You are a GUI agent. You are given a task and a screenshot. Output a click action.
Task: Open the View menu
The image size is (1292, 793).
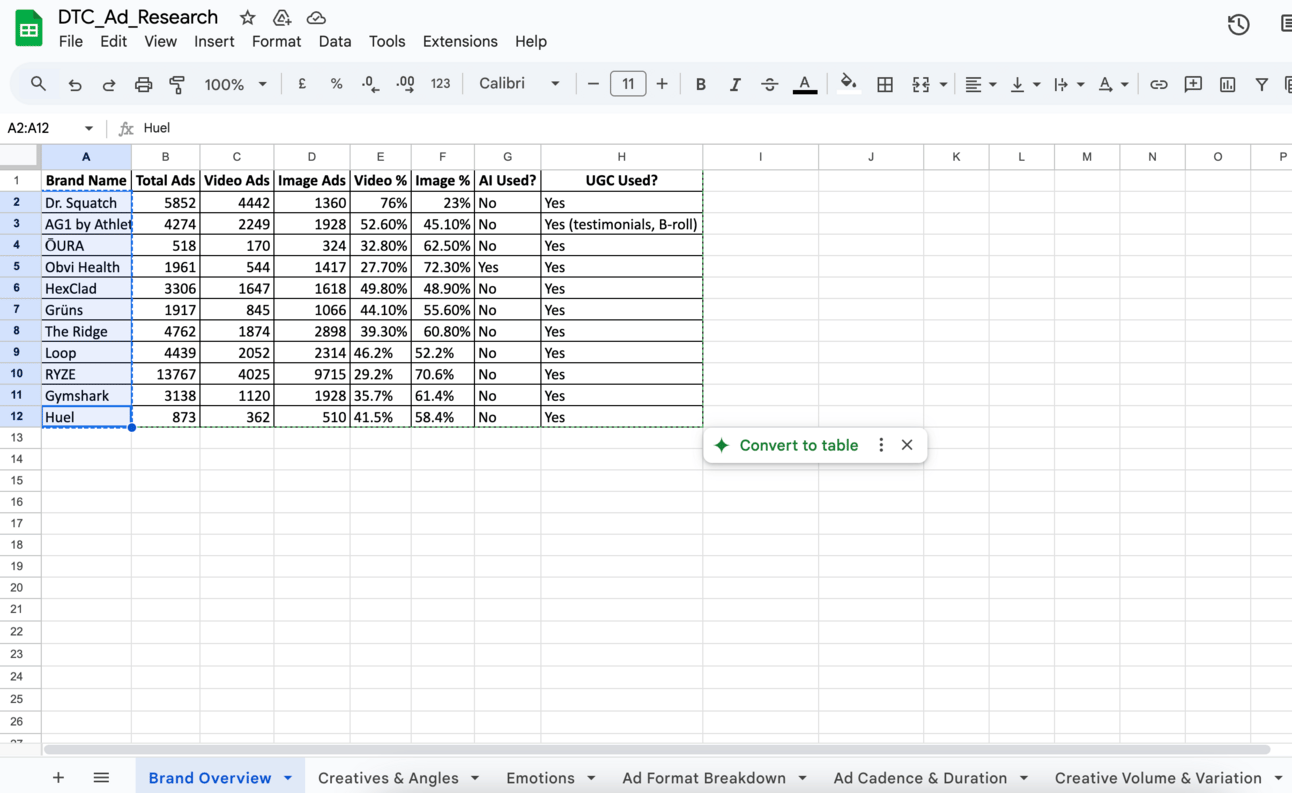tap(160, 41)
